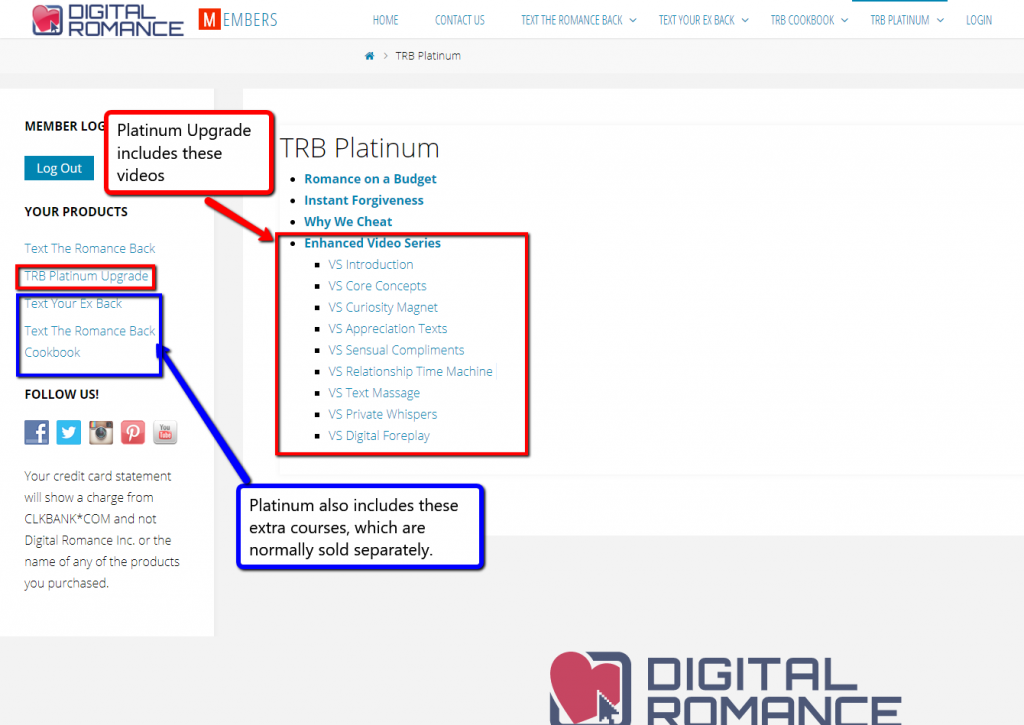Open the VS Digital Foreplay video link
This screenshot has width=1024, height=725.
point(379,436)
